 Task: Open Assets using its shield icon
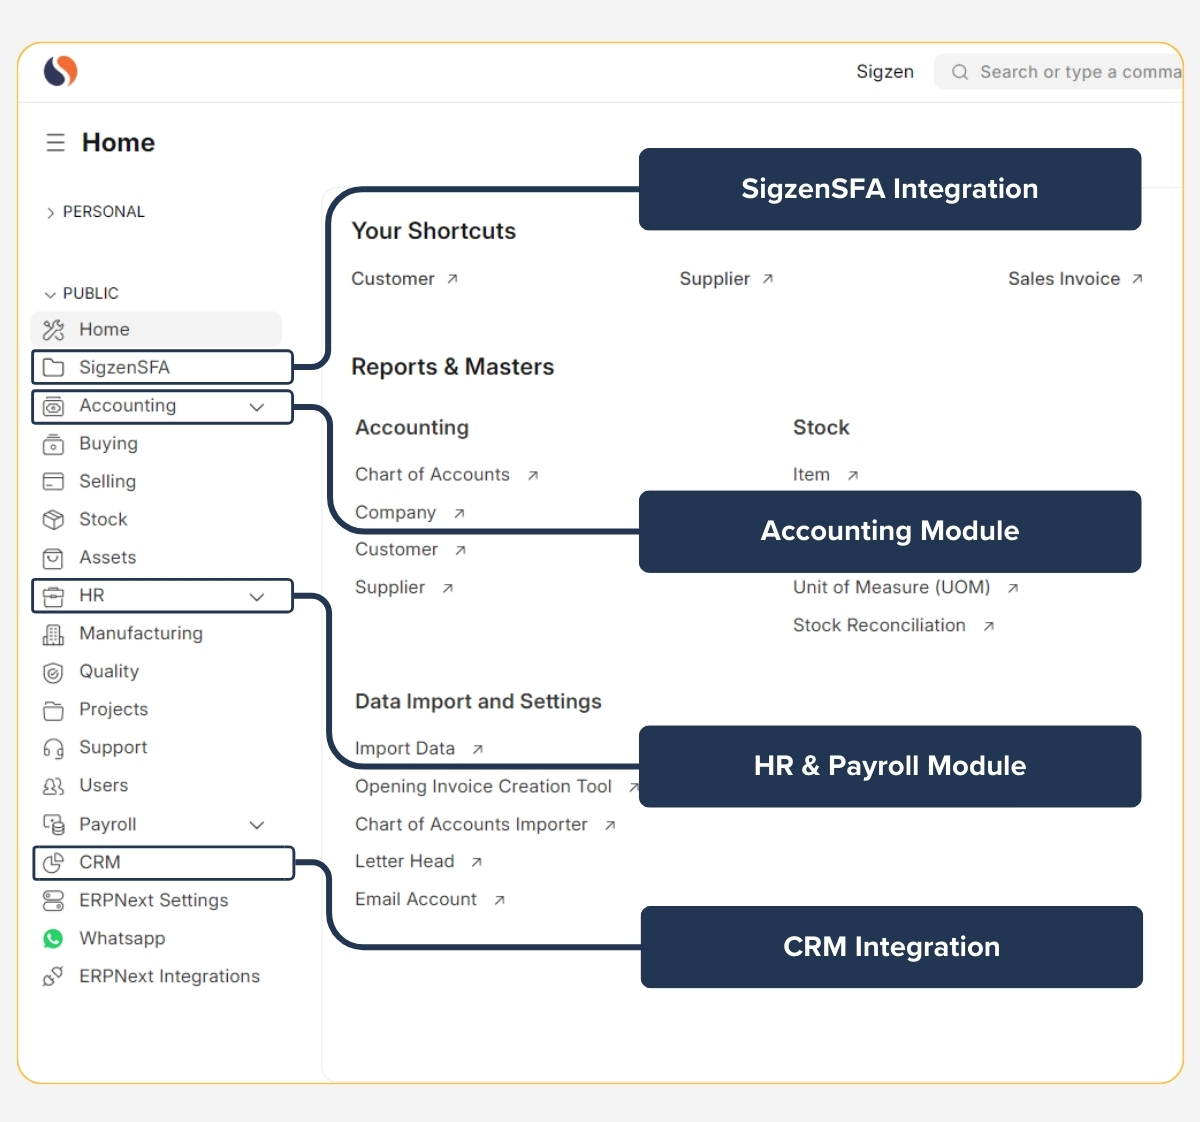pyautogui.click(x=53, y=557)
